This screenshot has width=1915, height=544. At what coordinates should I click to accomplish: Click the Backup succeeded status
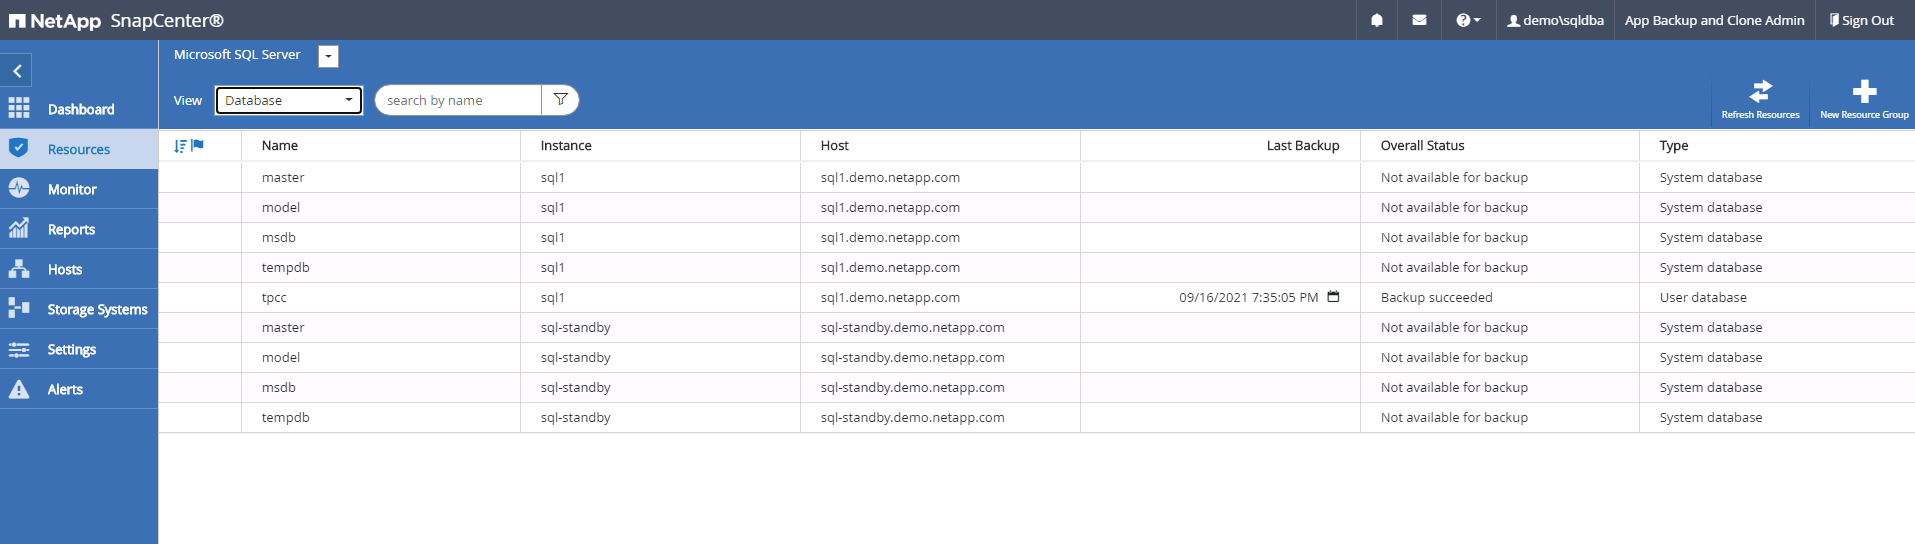[x=1436, y=297]
